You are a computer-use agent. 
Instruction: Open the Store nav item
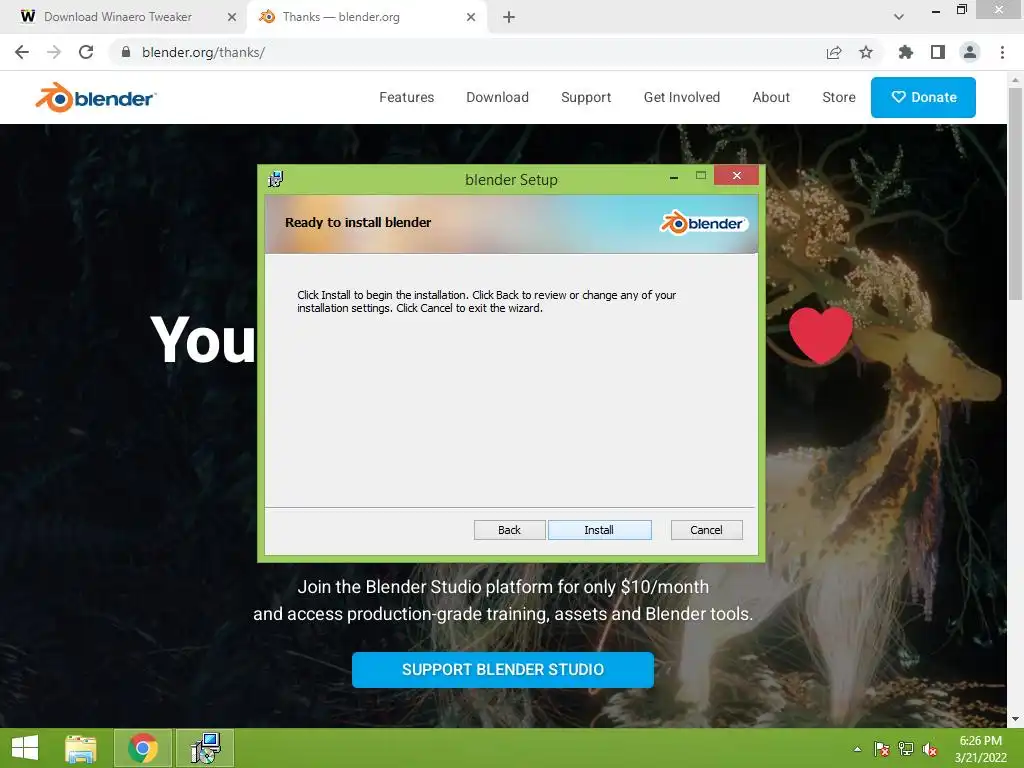(839, 97)
